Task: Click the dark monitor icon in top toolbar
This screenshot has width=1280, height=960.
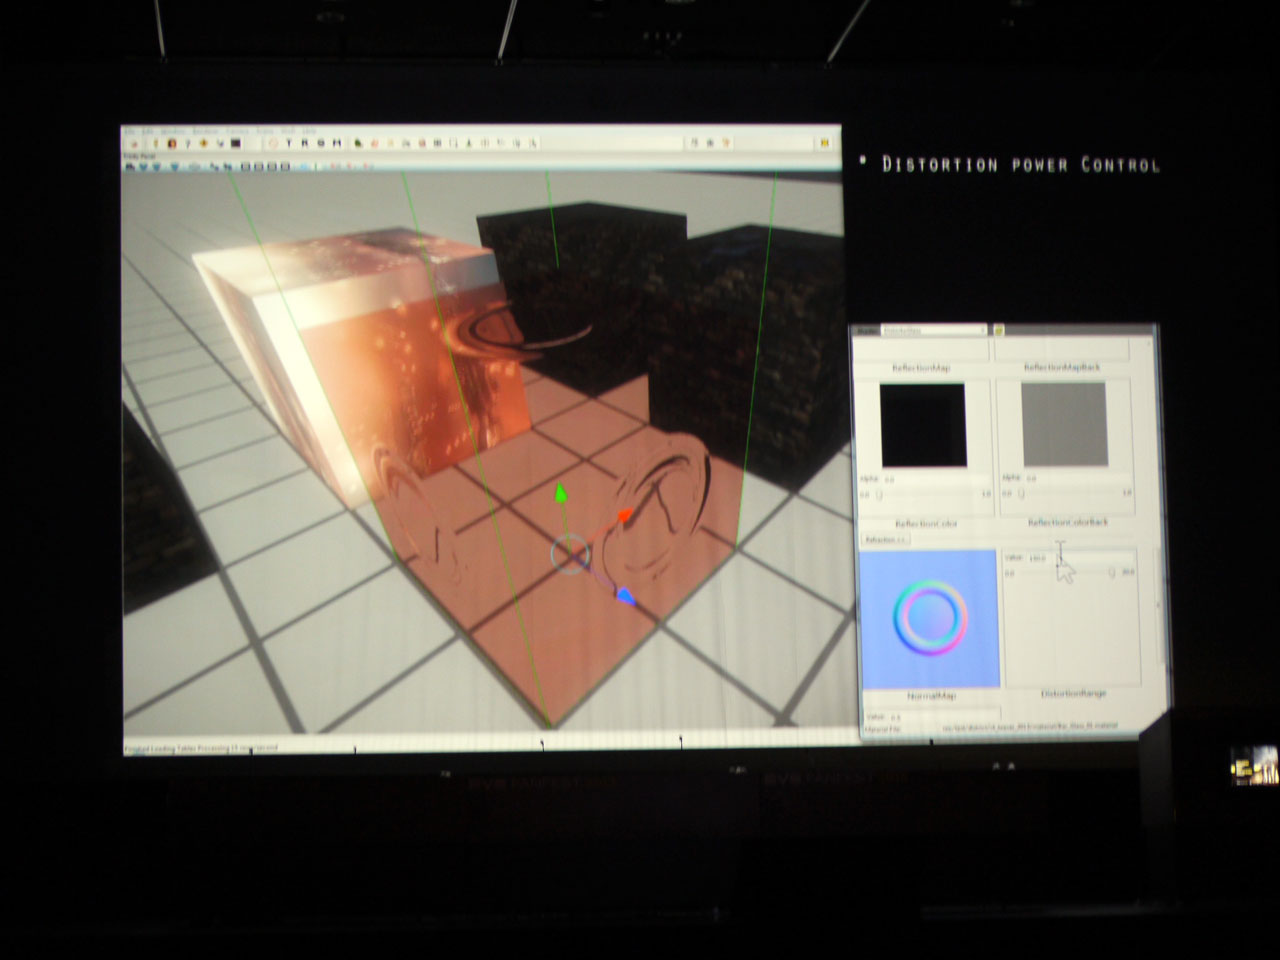Action: (x=235, y=143)
